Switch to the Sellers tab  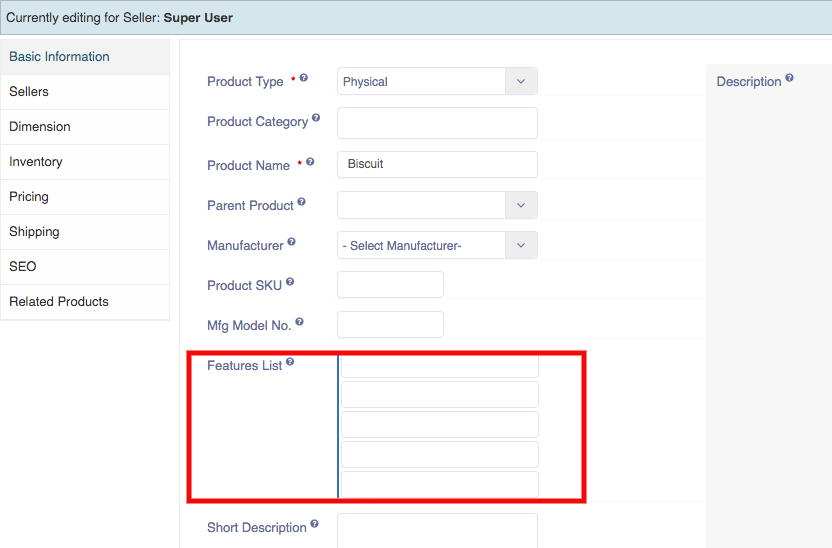coord(85,92)
